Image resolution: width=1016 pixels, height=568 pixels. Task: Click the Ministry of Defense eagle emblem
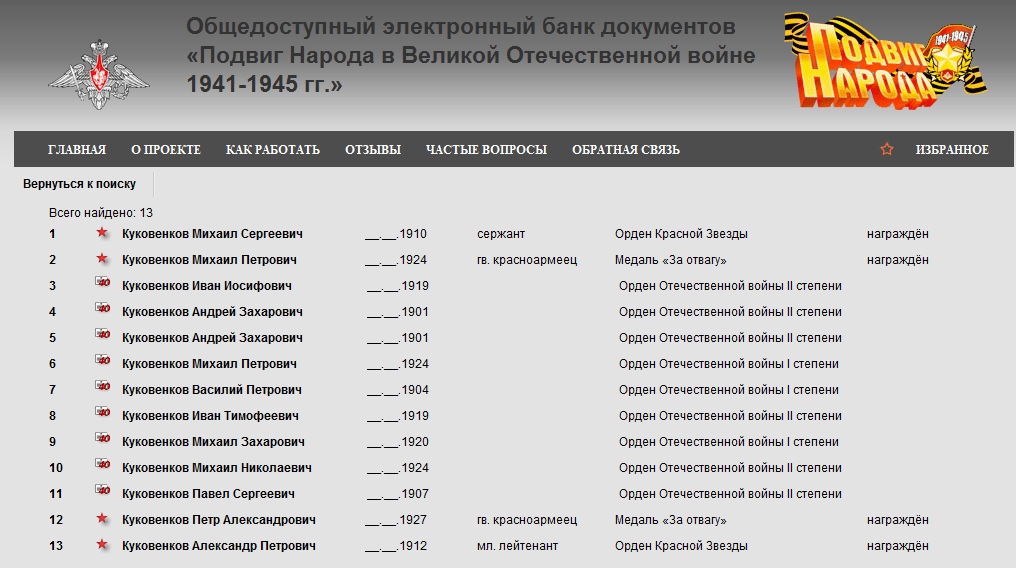(x=98, y=75)
